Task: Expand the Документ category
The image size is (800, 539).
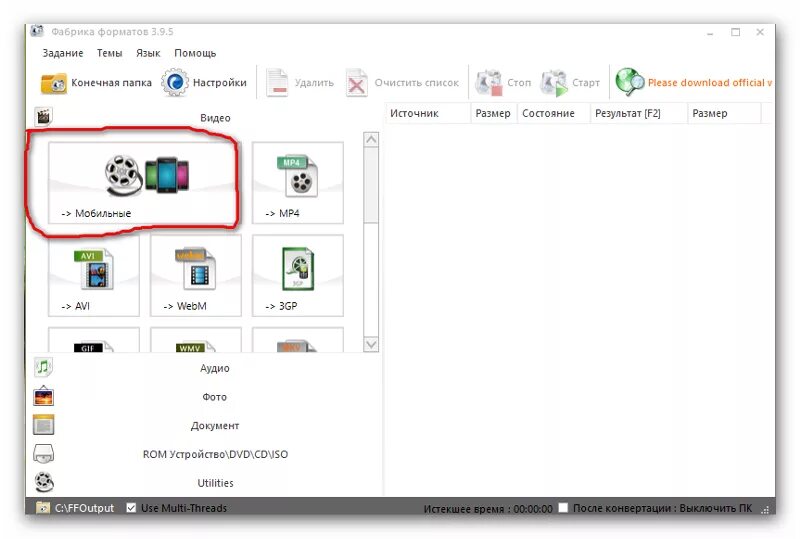Action: pos(204,425)
